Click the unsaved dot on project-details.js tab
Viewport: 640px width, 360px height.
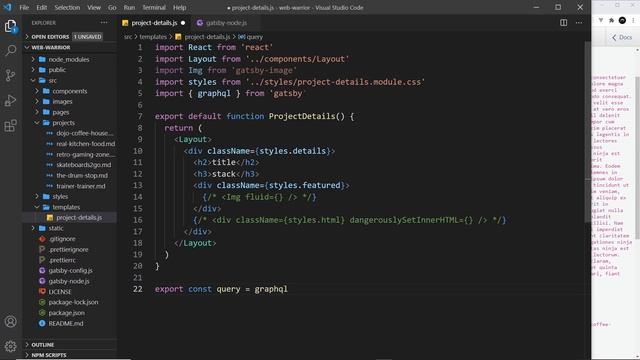point(183,23)
